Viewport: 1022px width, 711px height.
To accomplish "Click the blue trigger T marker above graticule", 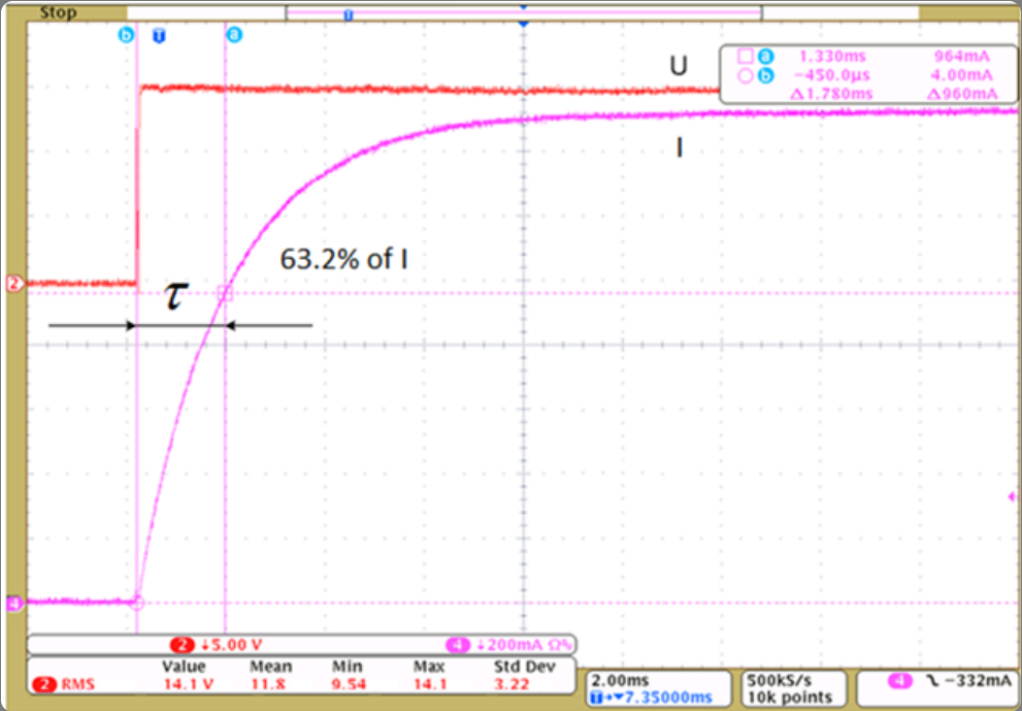I will point(158,36).
